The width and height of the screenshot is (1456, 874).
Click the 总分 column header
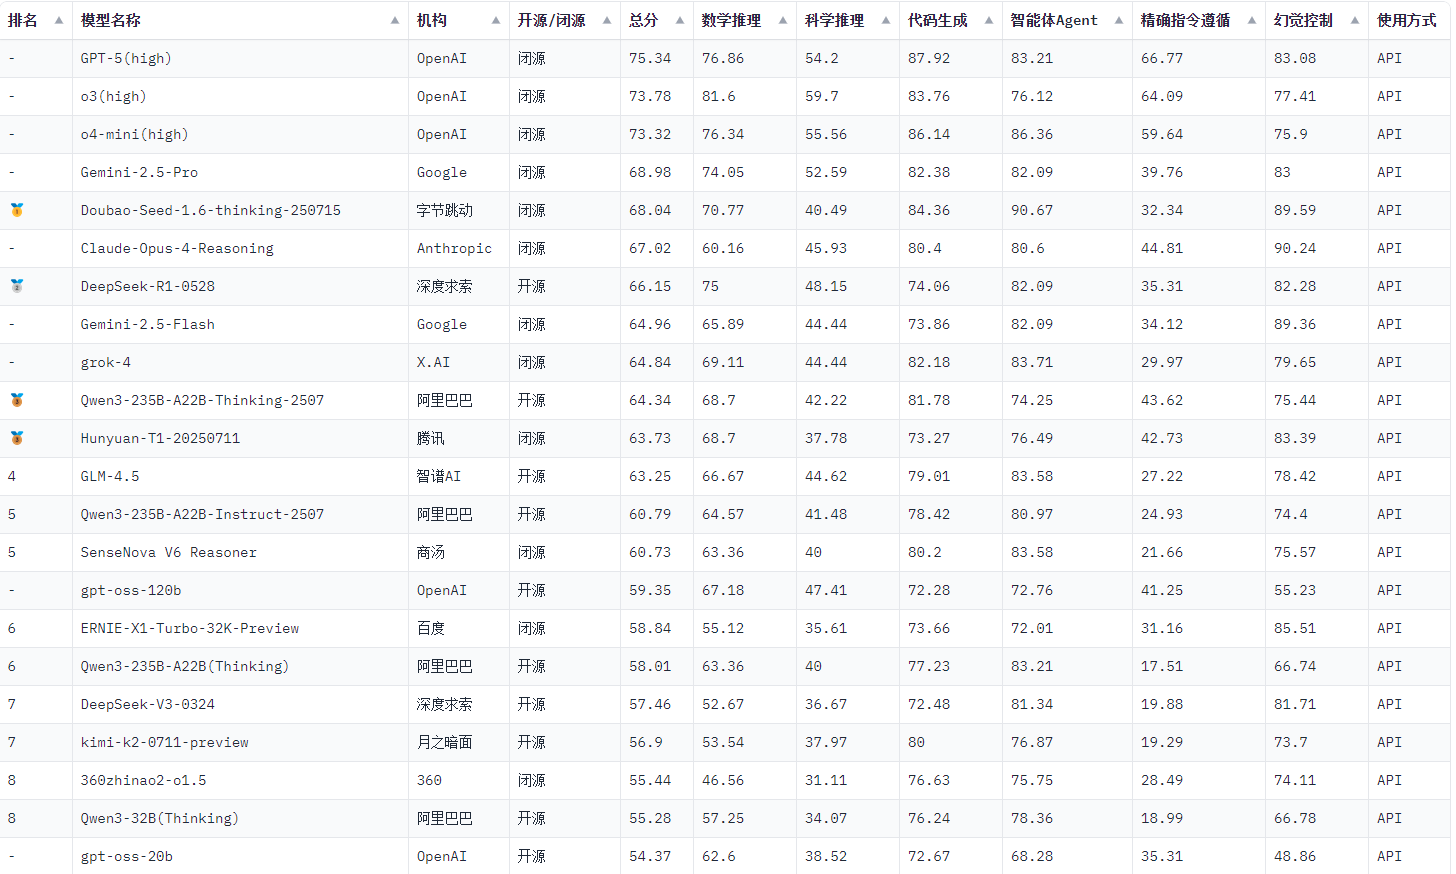pos(657,20)
